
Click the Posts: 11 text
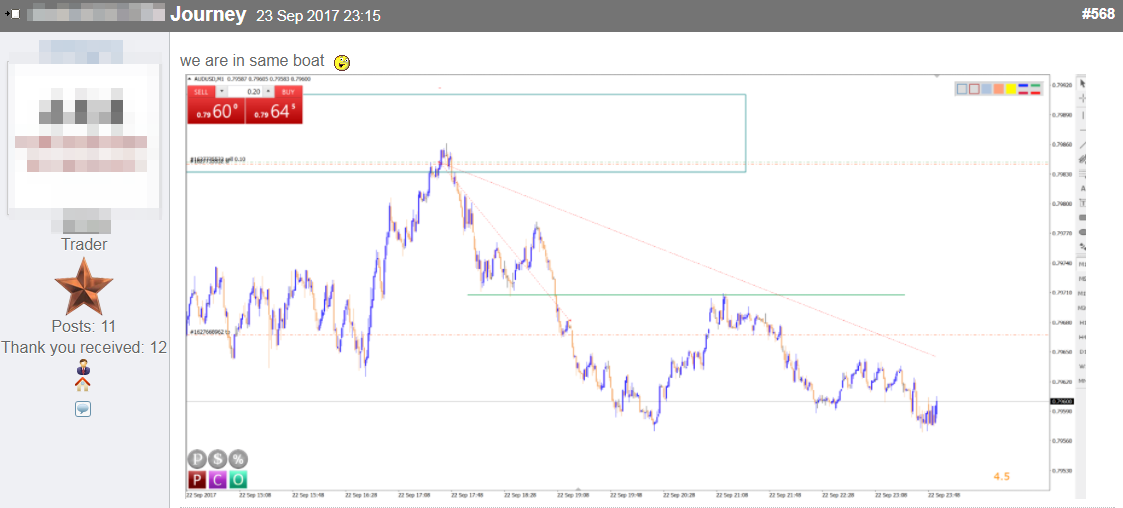point(84,327)
